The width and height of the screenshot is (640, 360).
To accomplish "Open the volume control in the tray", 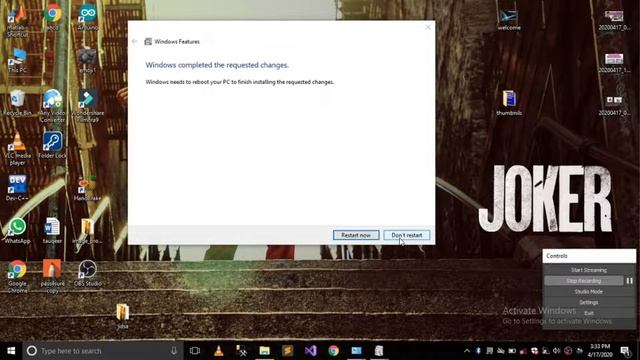I will pyautogui.click(x=556, y=351).
